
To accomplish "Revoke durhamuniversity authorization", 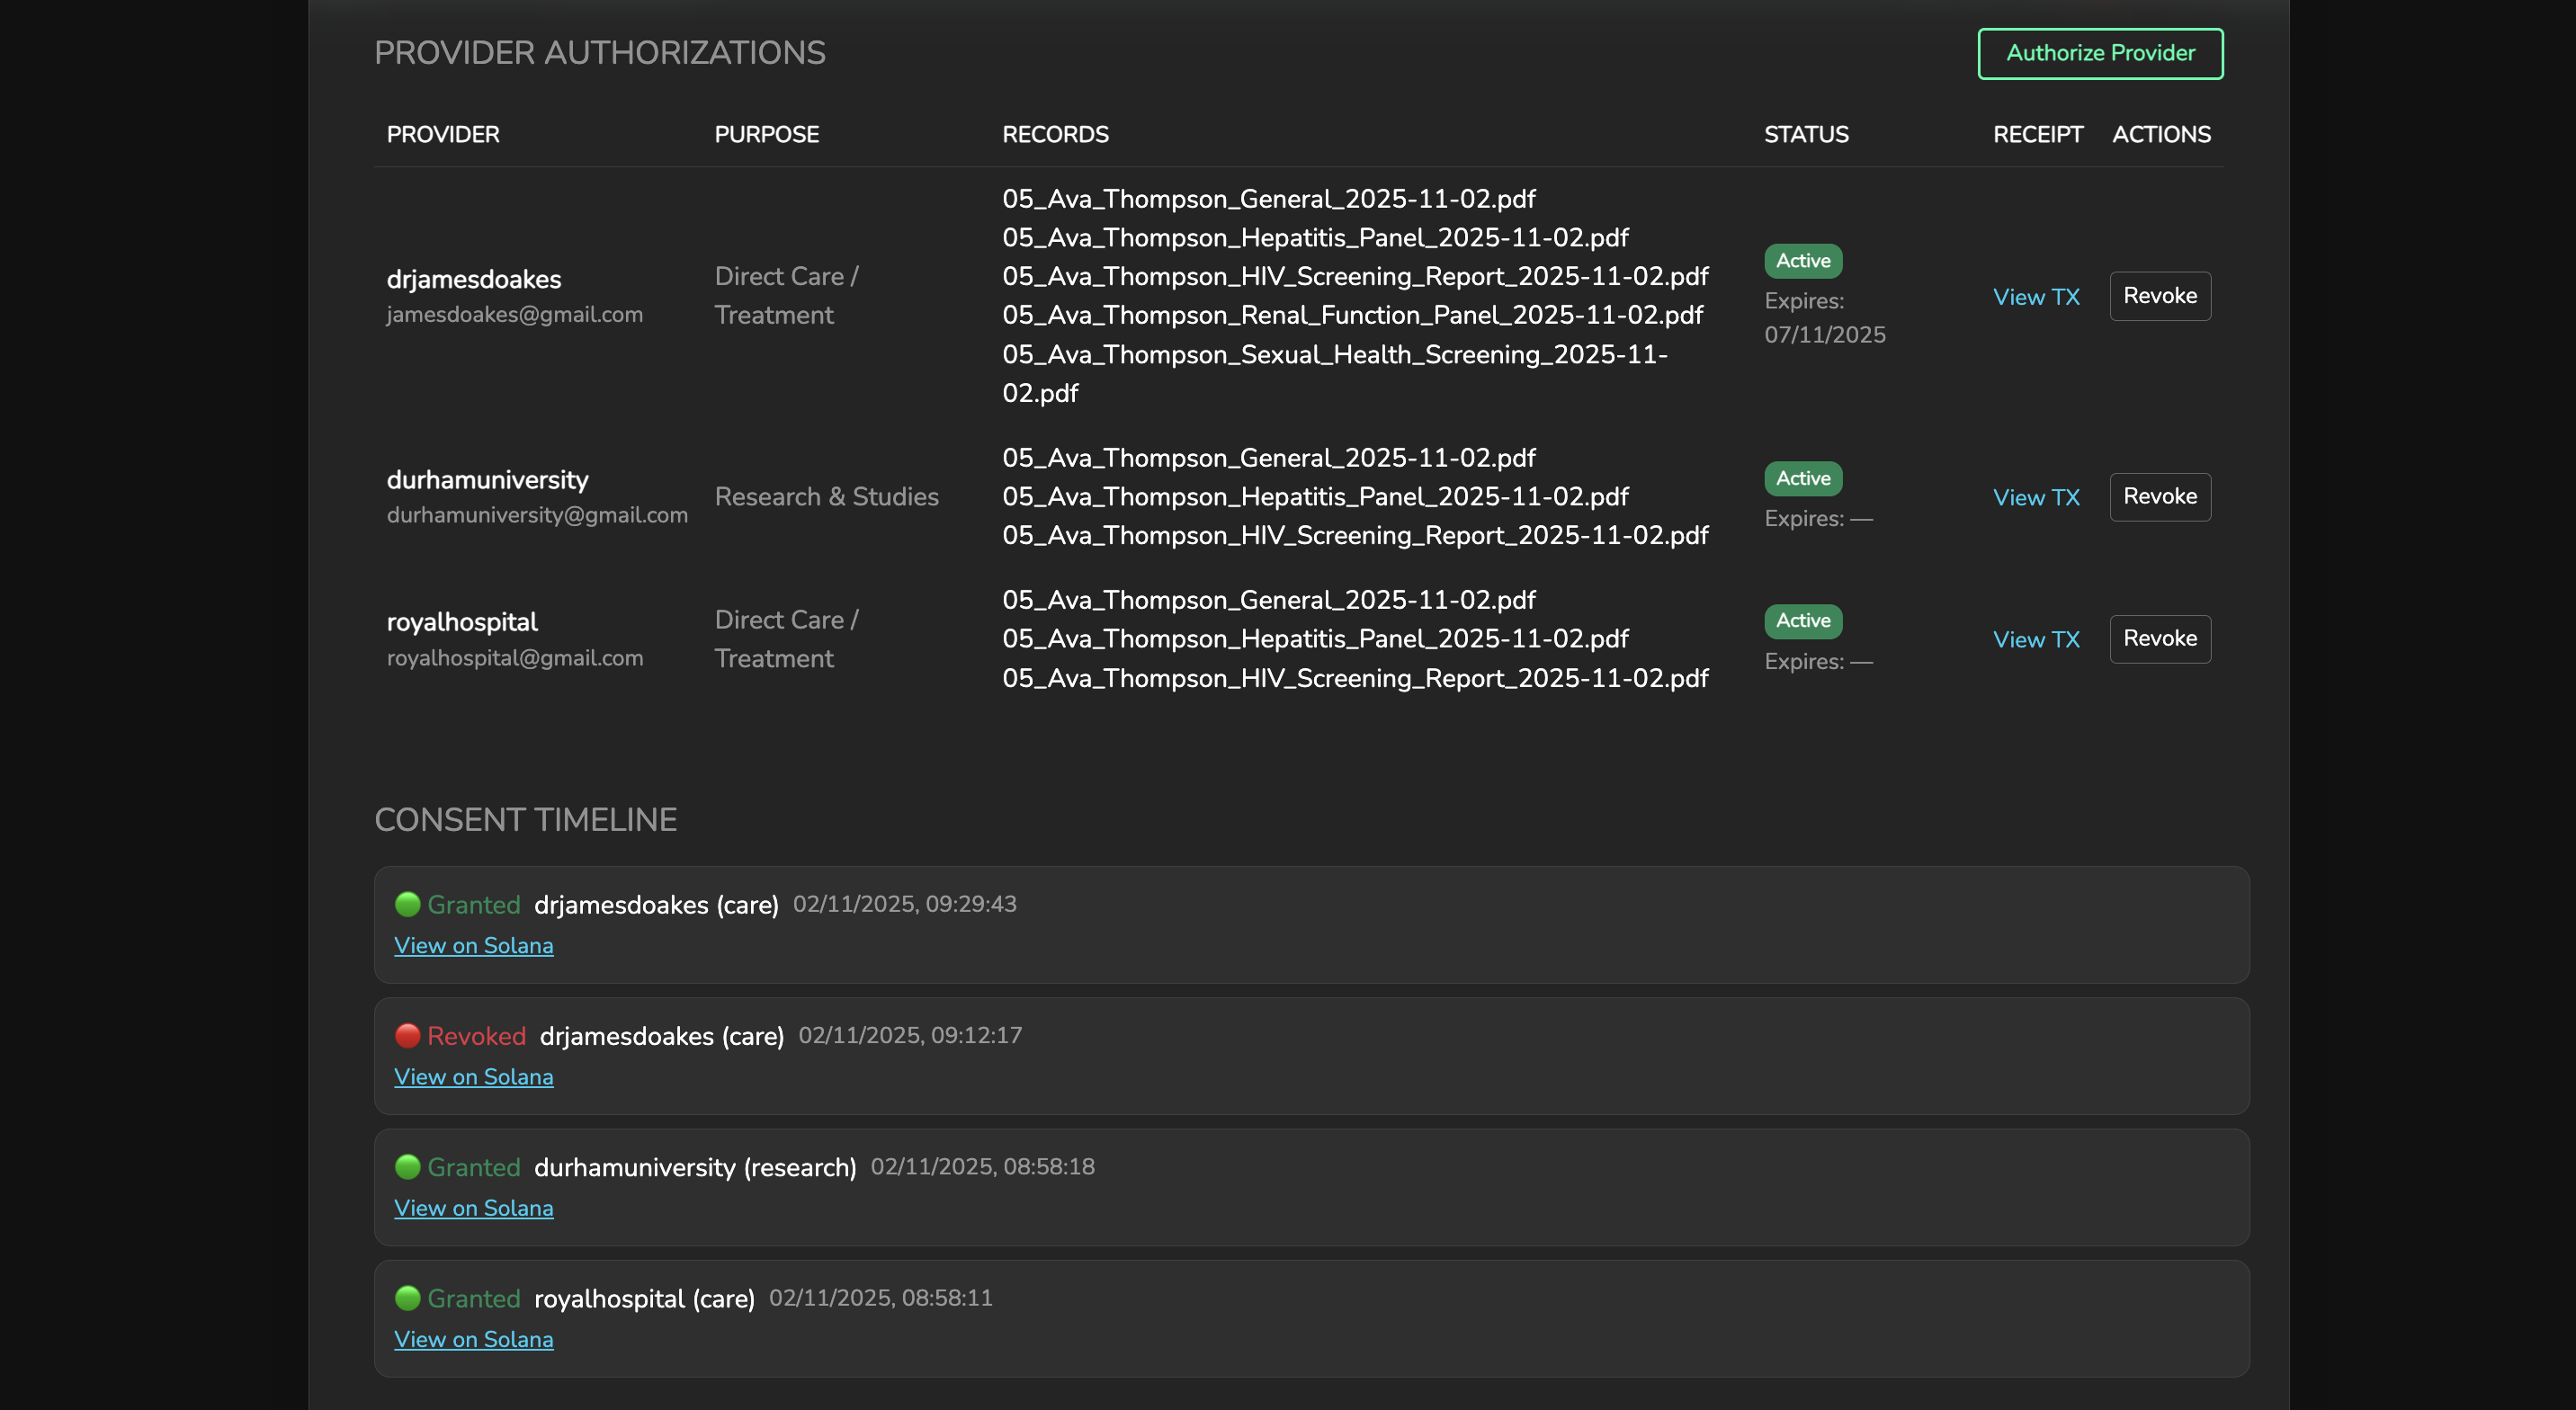I will point(2159,497).
